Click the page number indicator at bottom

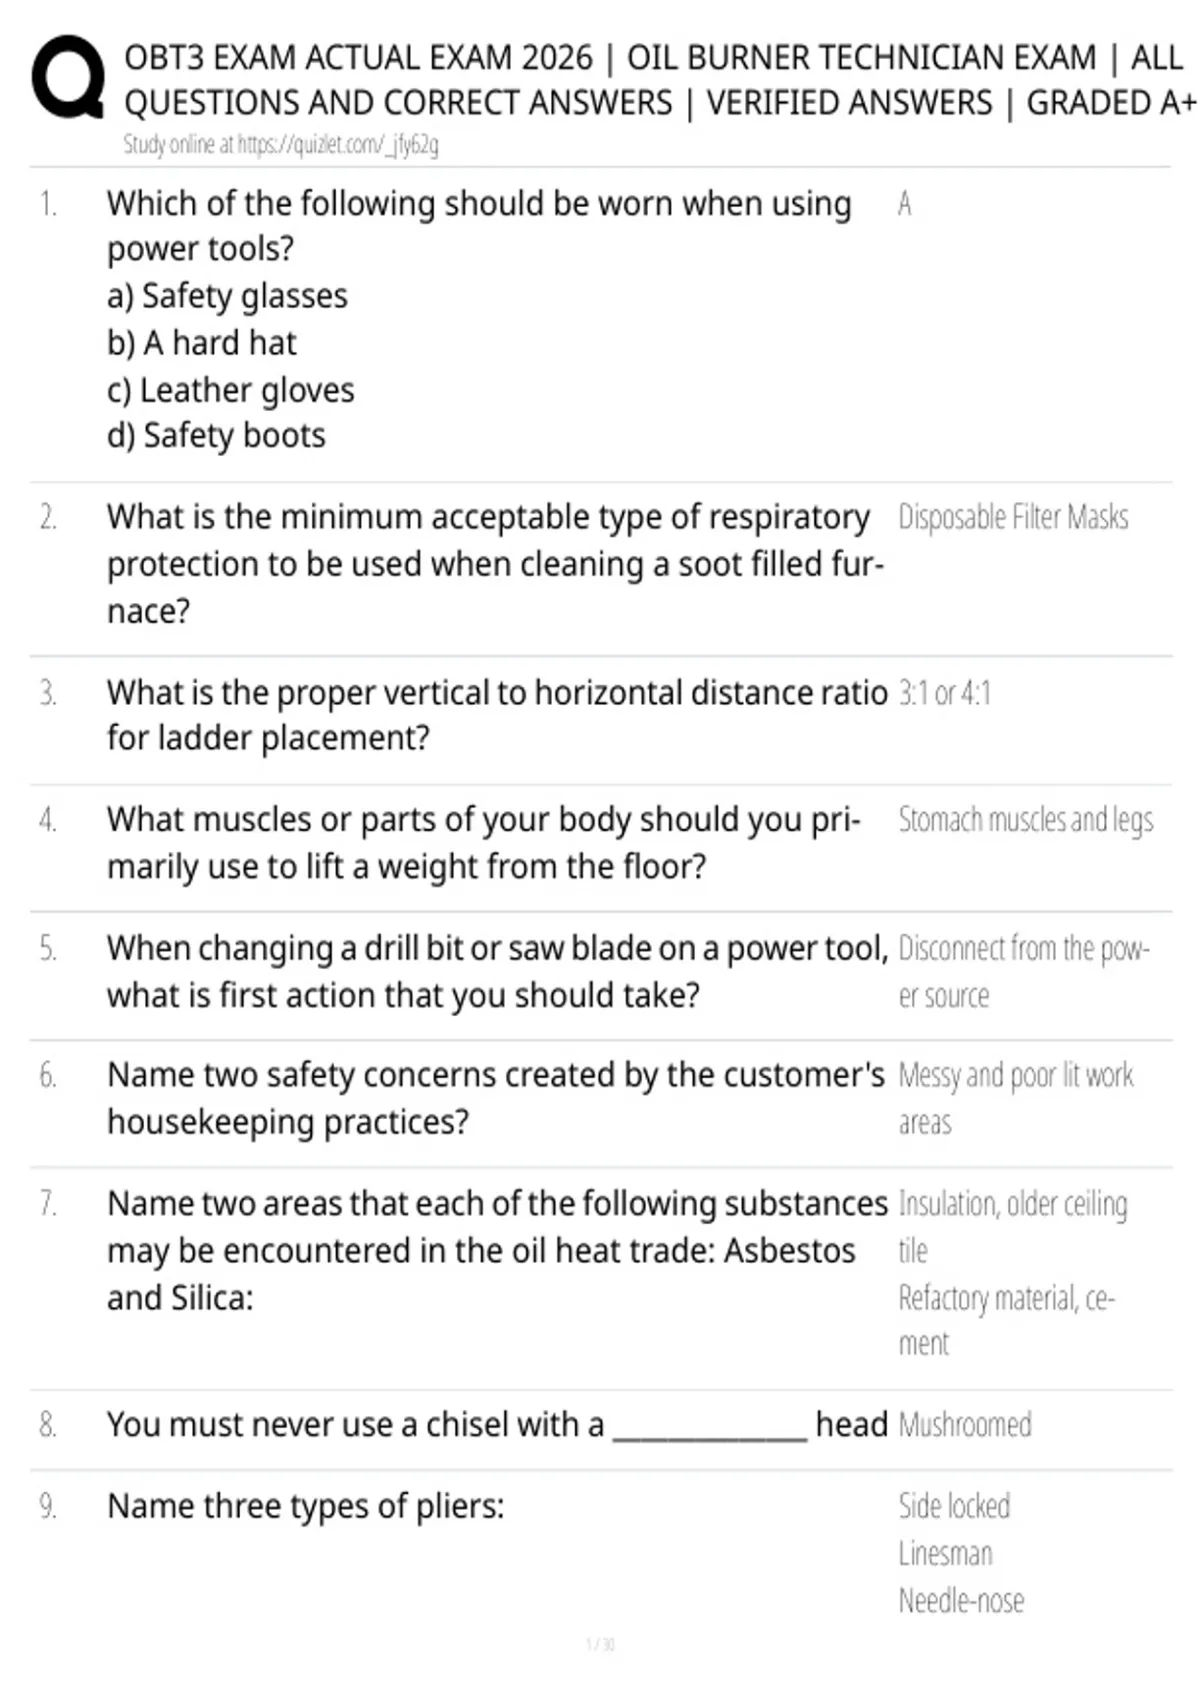tap(600, 1644)
